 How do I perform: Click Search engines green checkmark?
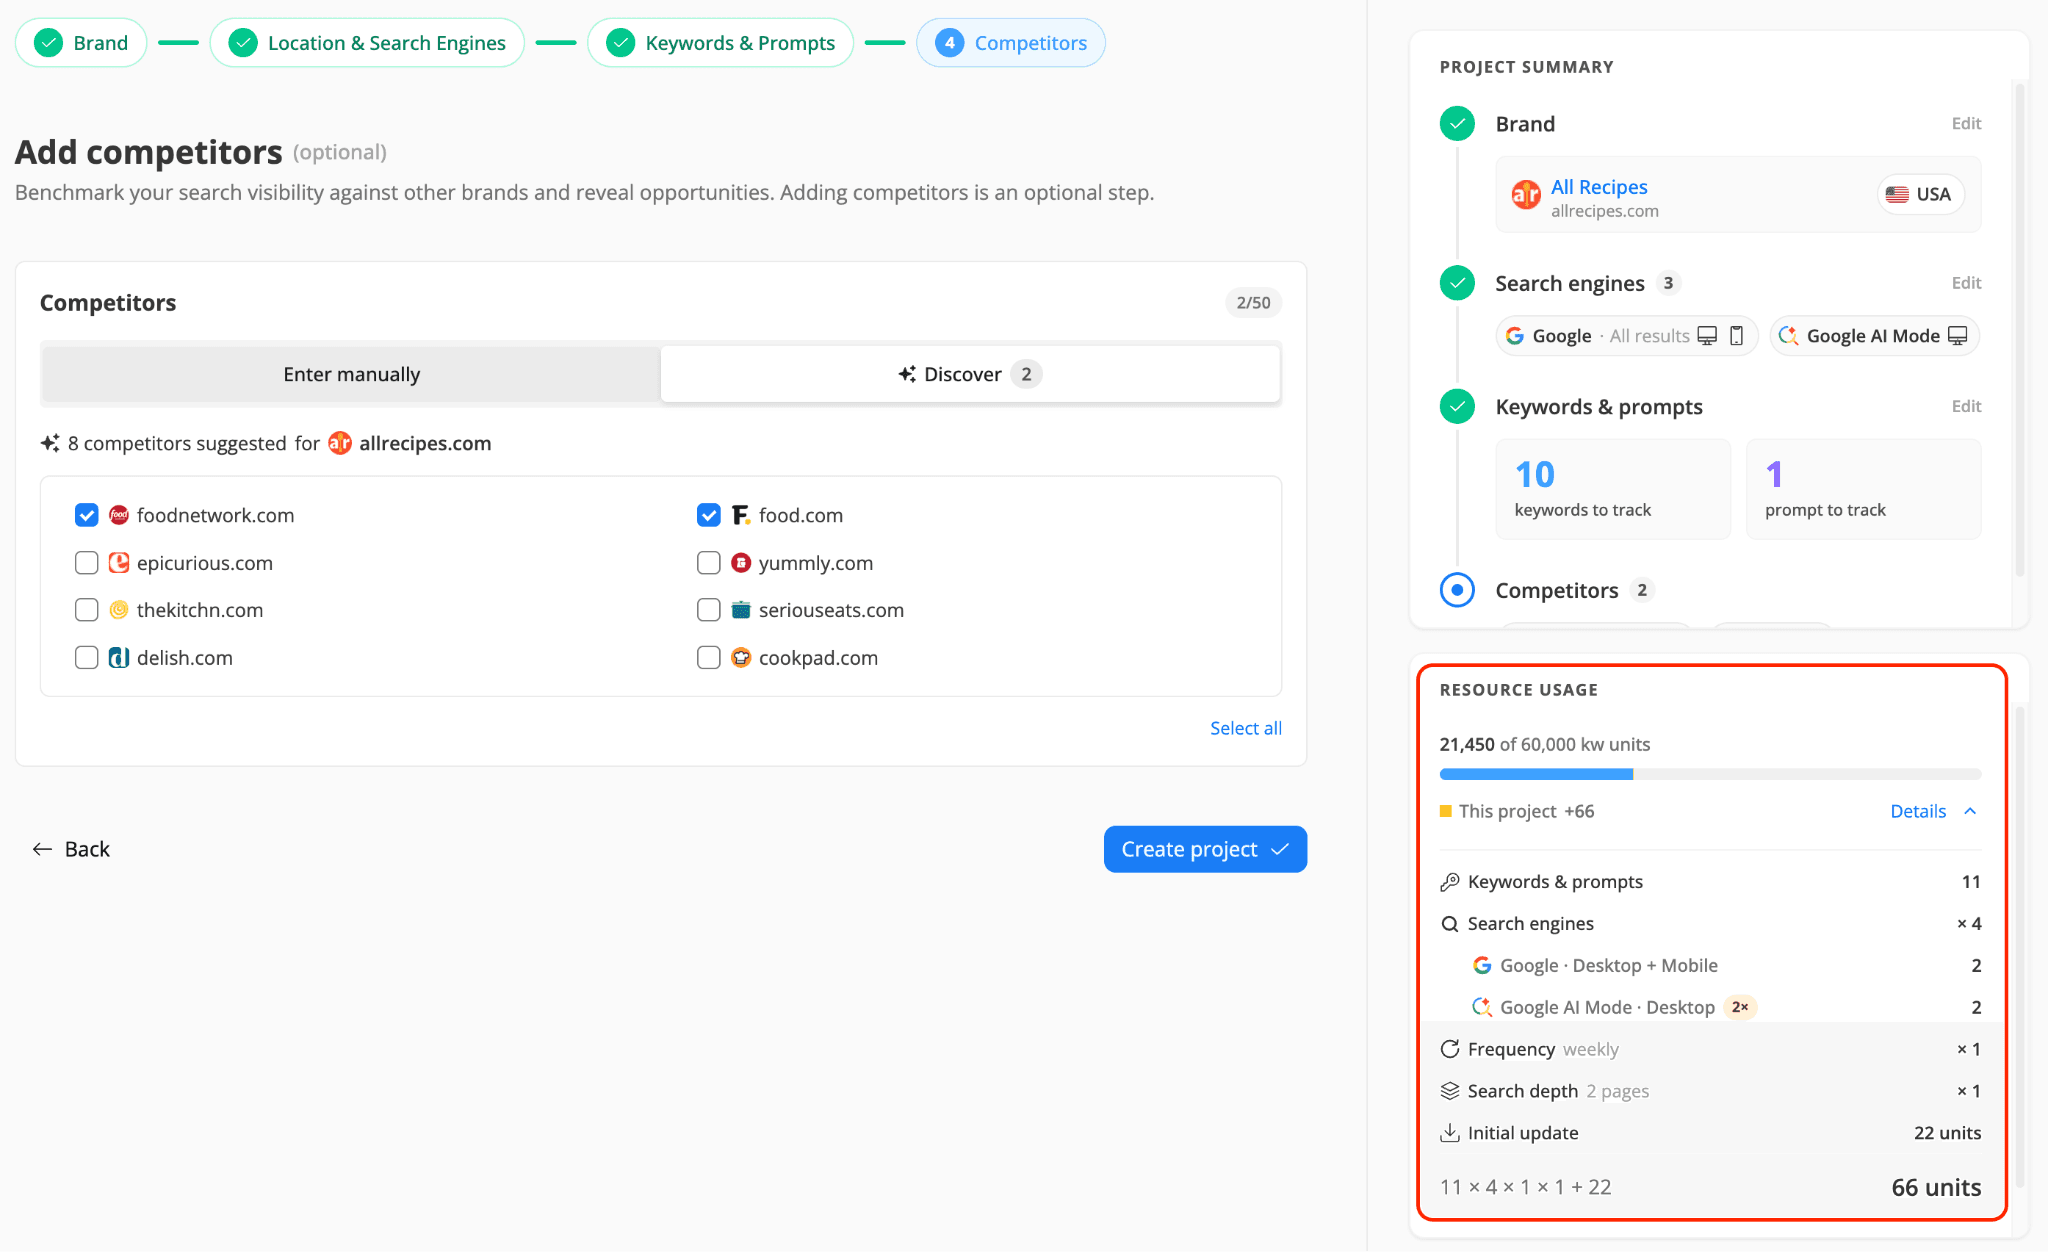(x=1457, y=283)
